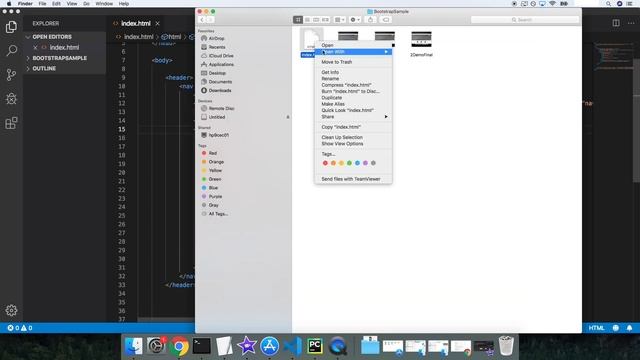Click the Finder Search field
This screenshot has height=360, width=640.
(525, 20)
